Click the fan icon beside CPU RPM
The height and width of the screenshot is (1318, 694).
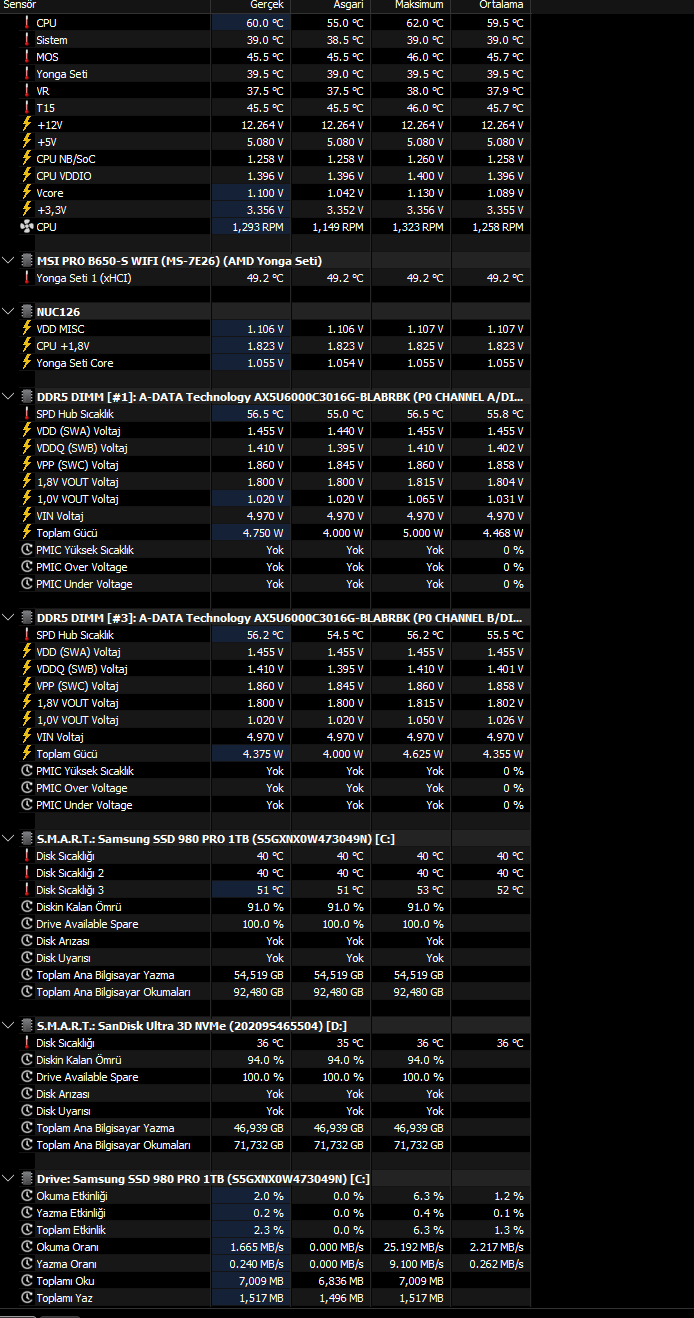26,227
